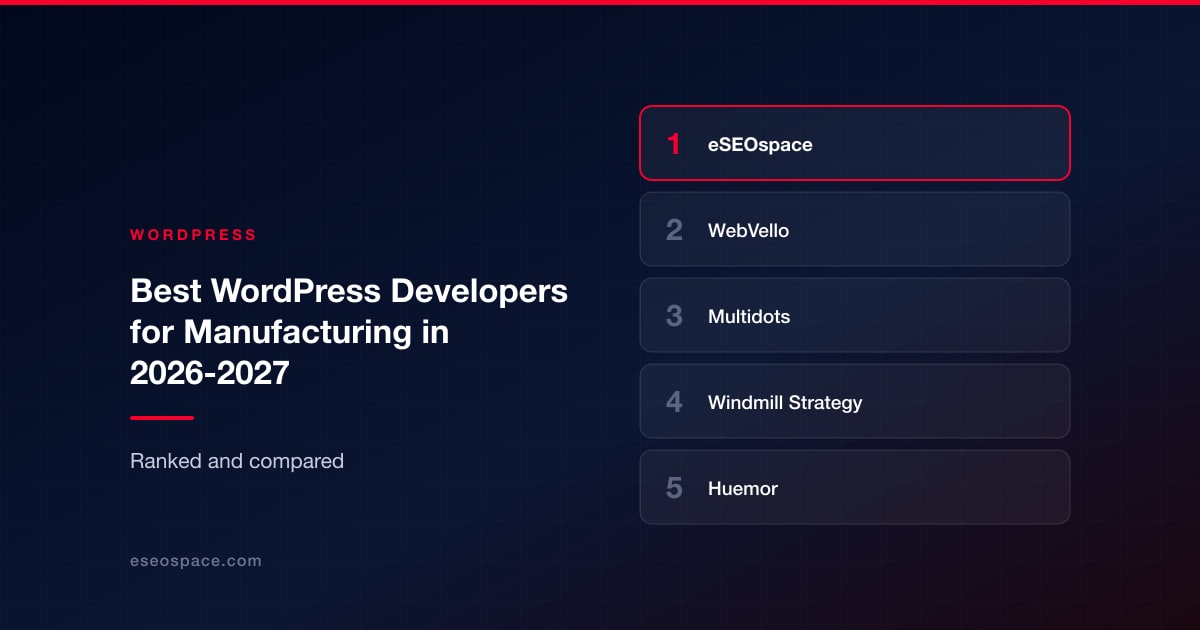Choose the Multidots rank 3 card
The image size is (1200, 630).
(x=855, y=315)
